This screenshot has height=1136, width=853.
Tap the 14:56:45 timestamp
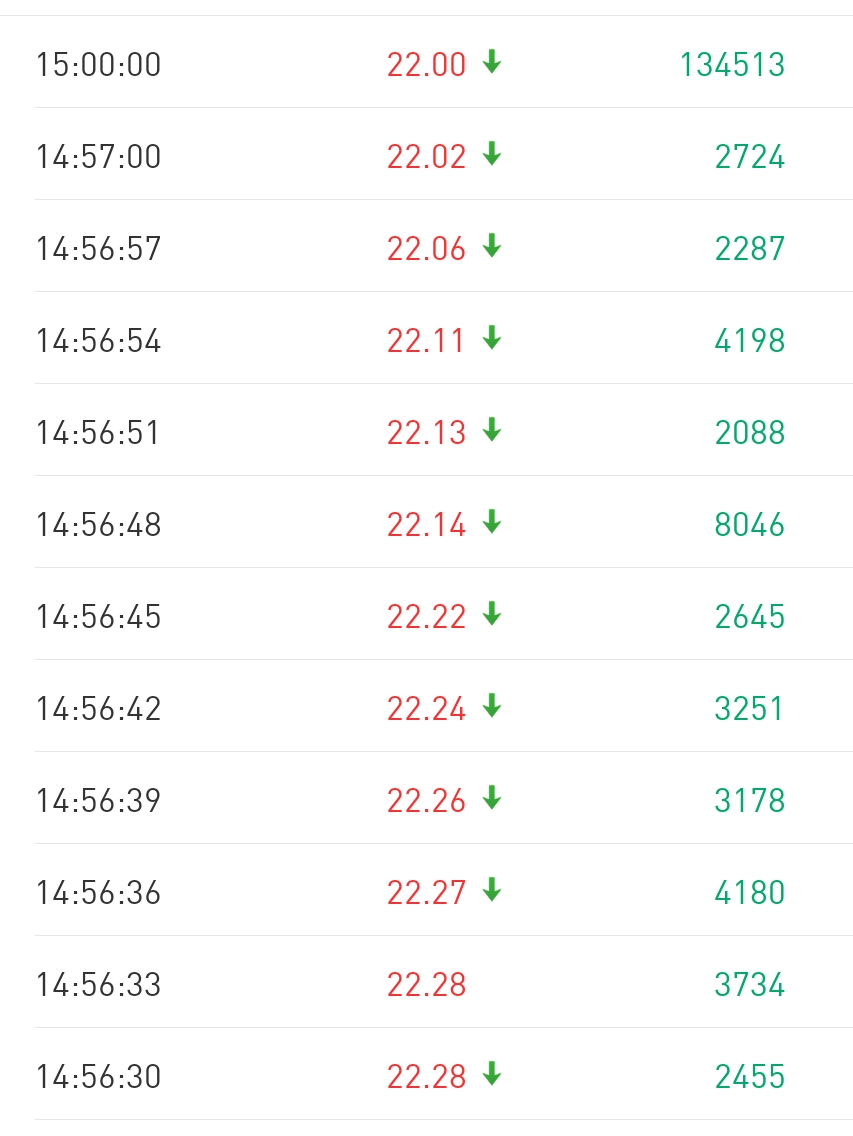98,617
